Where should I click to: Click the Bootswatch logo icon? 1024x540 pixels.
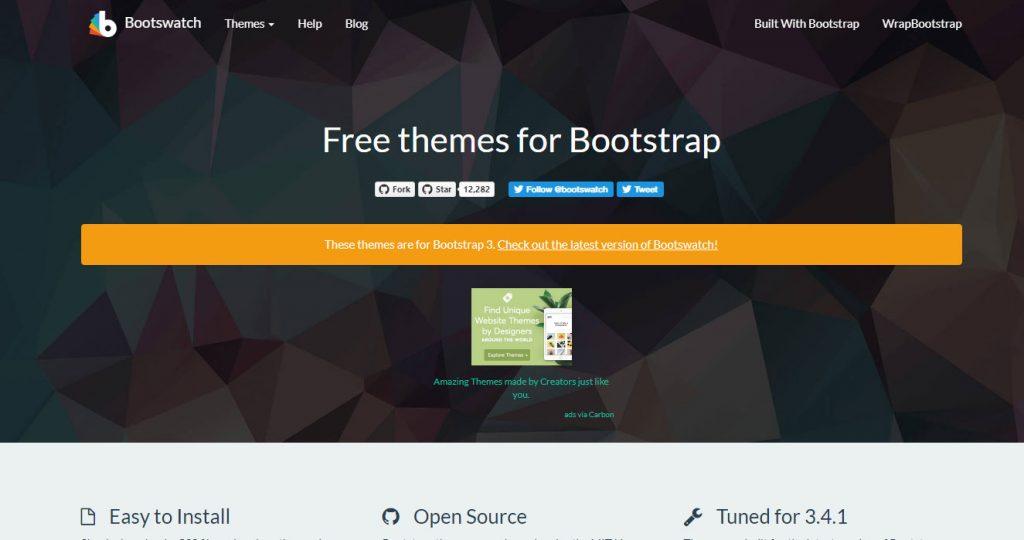click(x=103, y=24)
